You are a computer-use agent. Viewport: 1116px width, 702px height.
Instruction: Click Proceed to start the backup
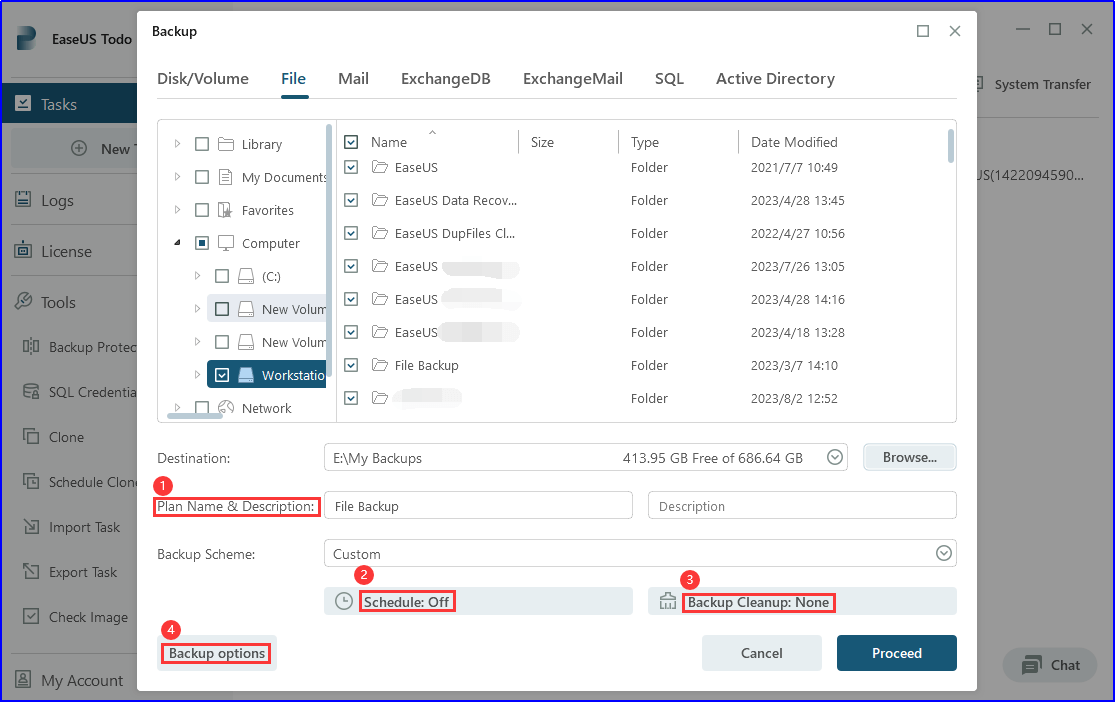(x=896, y=652)
